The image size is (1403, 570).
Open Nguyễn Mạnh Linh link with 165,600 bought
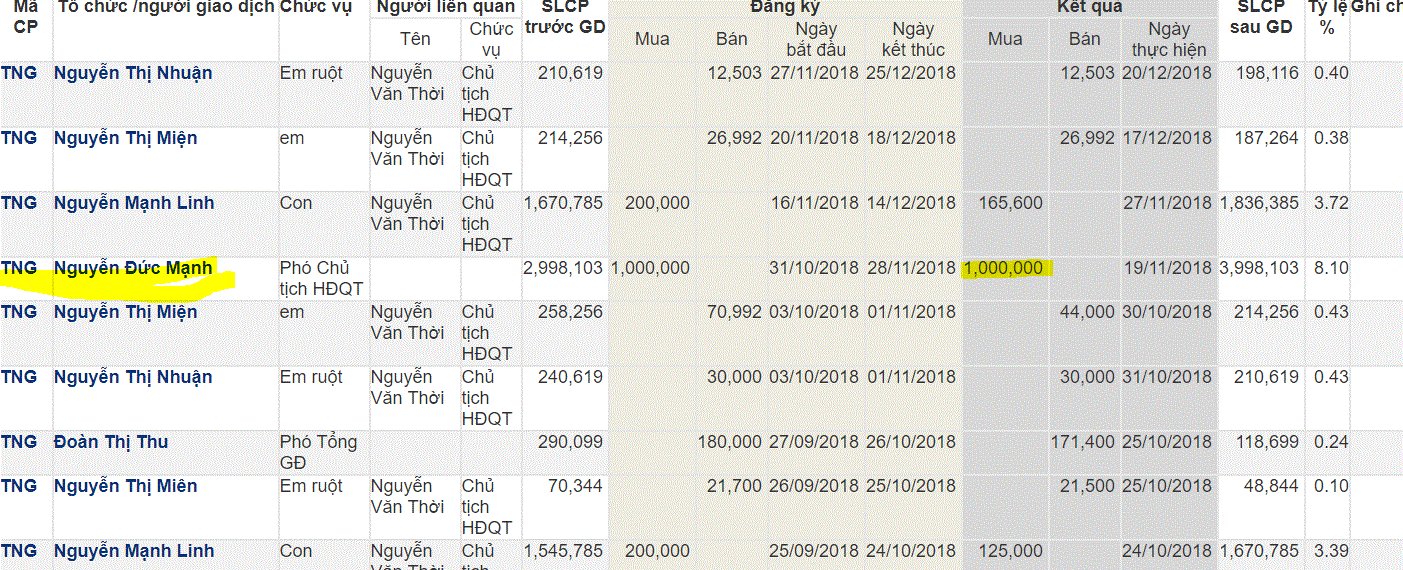[x=134, y=203]
